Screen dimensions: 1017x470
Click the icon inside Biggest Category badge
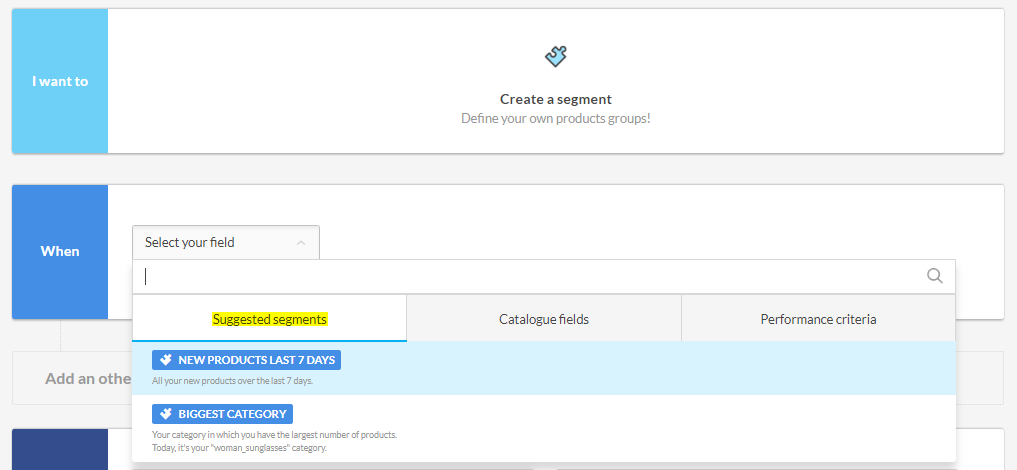[166, 413]
